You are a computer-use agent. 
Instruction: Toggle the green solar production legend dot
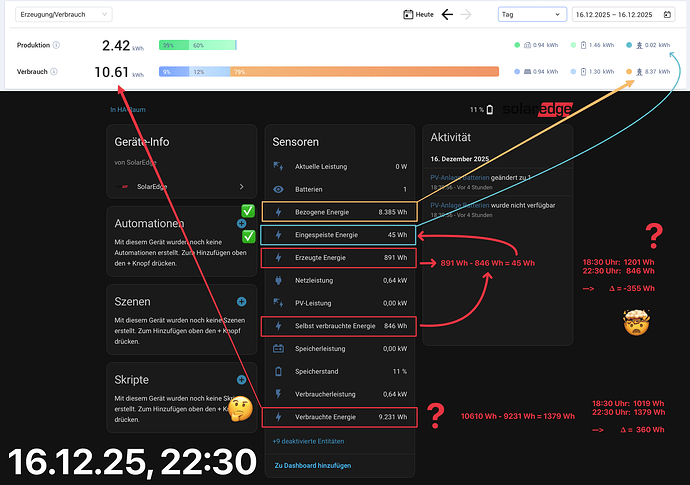point(517,45)
